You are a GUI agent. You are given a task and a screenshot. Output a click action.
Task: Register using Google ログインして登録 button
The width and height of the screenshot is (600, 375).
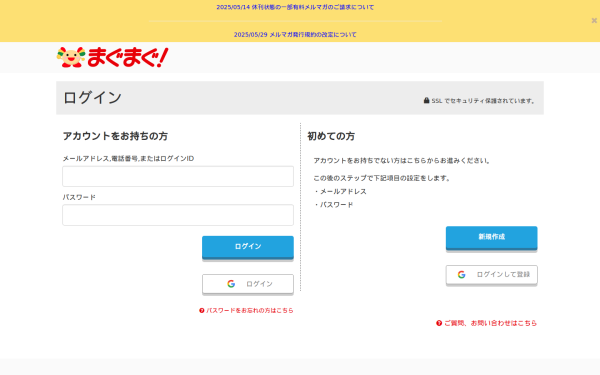point(492,275)
